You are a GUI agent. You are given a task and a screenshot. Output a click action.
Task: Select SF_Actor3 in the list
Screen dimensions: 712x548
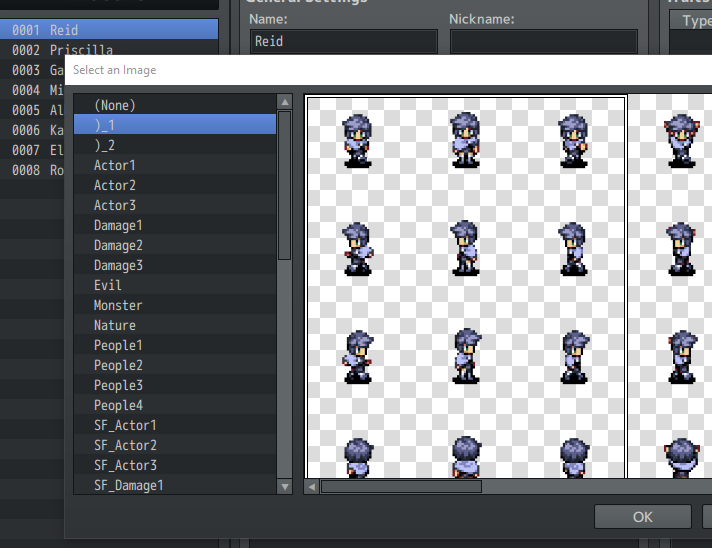[x=175, y=464]
